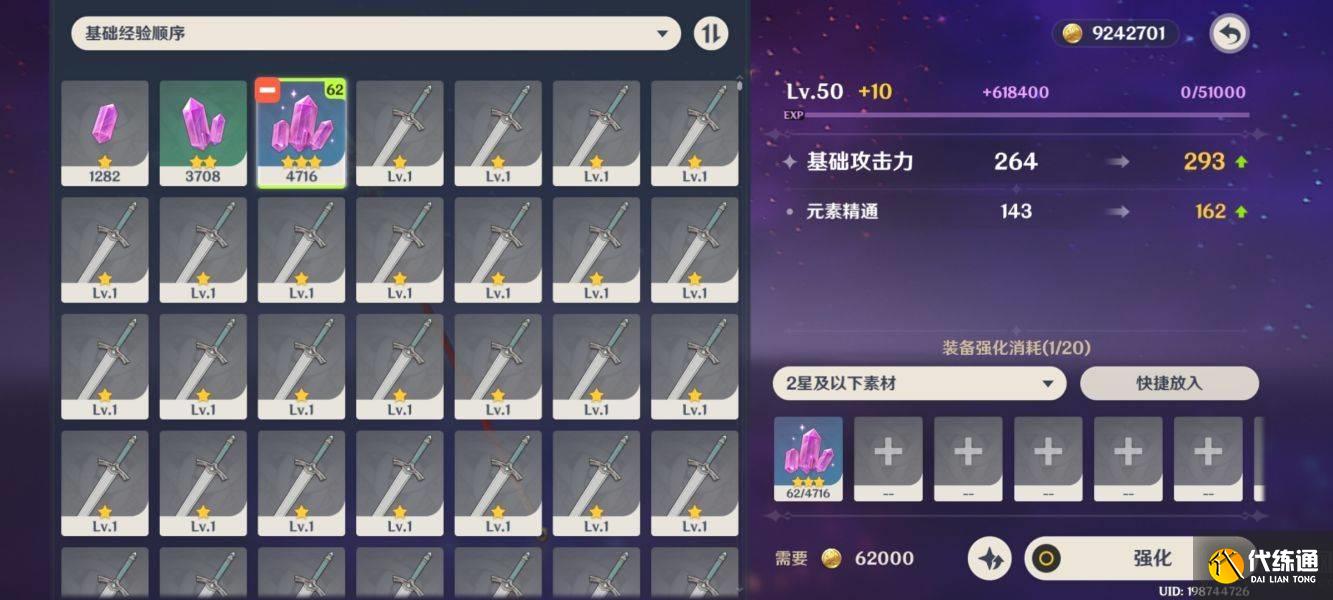Click the sort order toggle arrows icon

[711, 34]
